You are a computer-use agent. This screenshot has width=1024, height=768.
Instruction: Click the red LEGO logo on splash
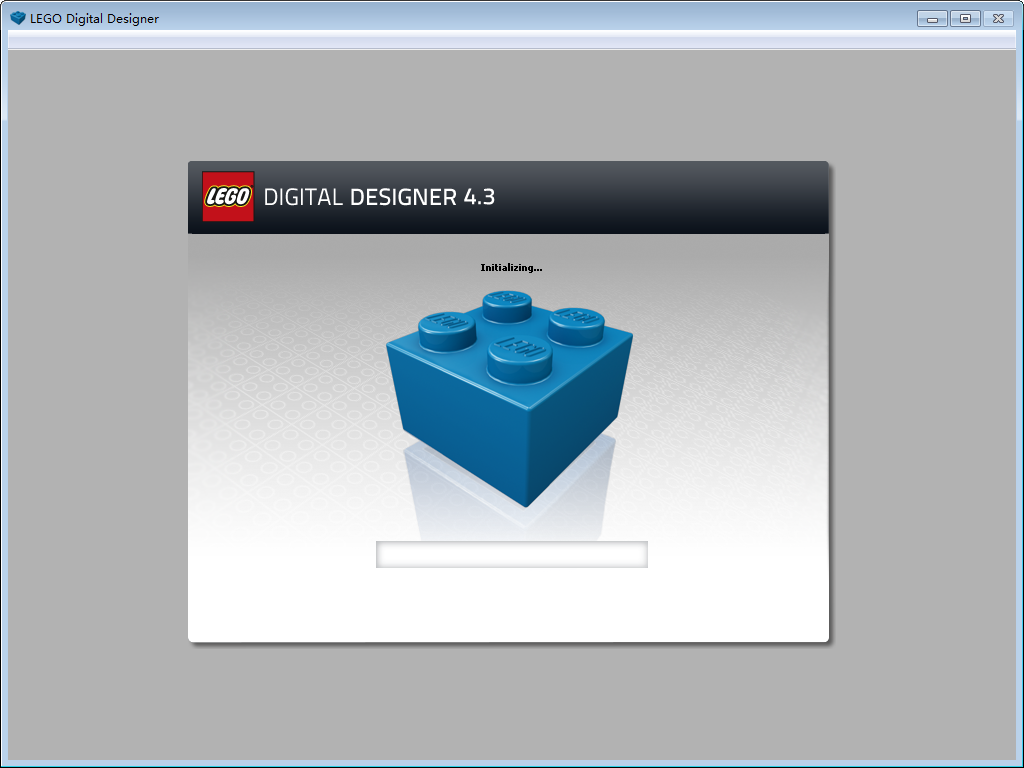(228, 197)
